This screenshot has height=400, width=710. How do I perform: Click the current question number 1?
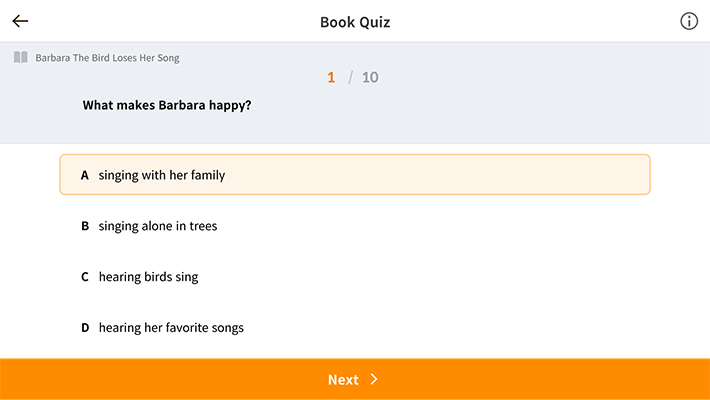tap(331, 77)
